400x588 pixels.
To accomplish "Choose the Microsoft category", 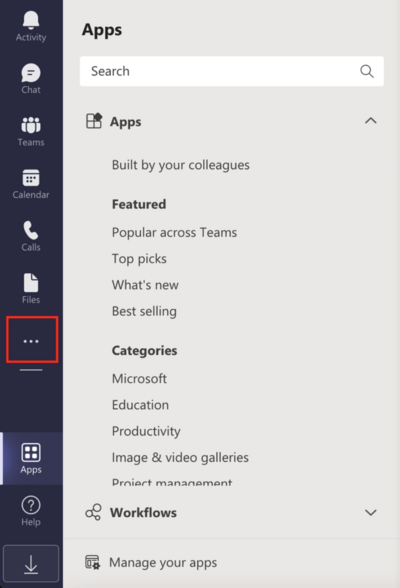I will 139,379.
